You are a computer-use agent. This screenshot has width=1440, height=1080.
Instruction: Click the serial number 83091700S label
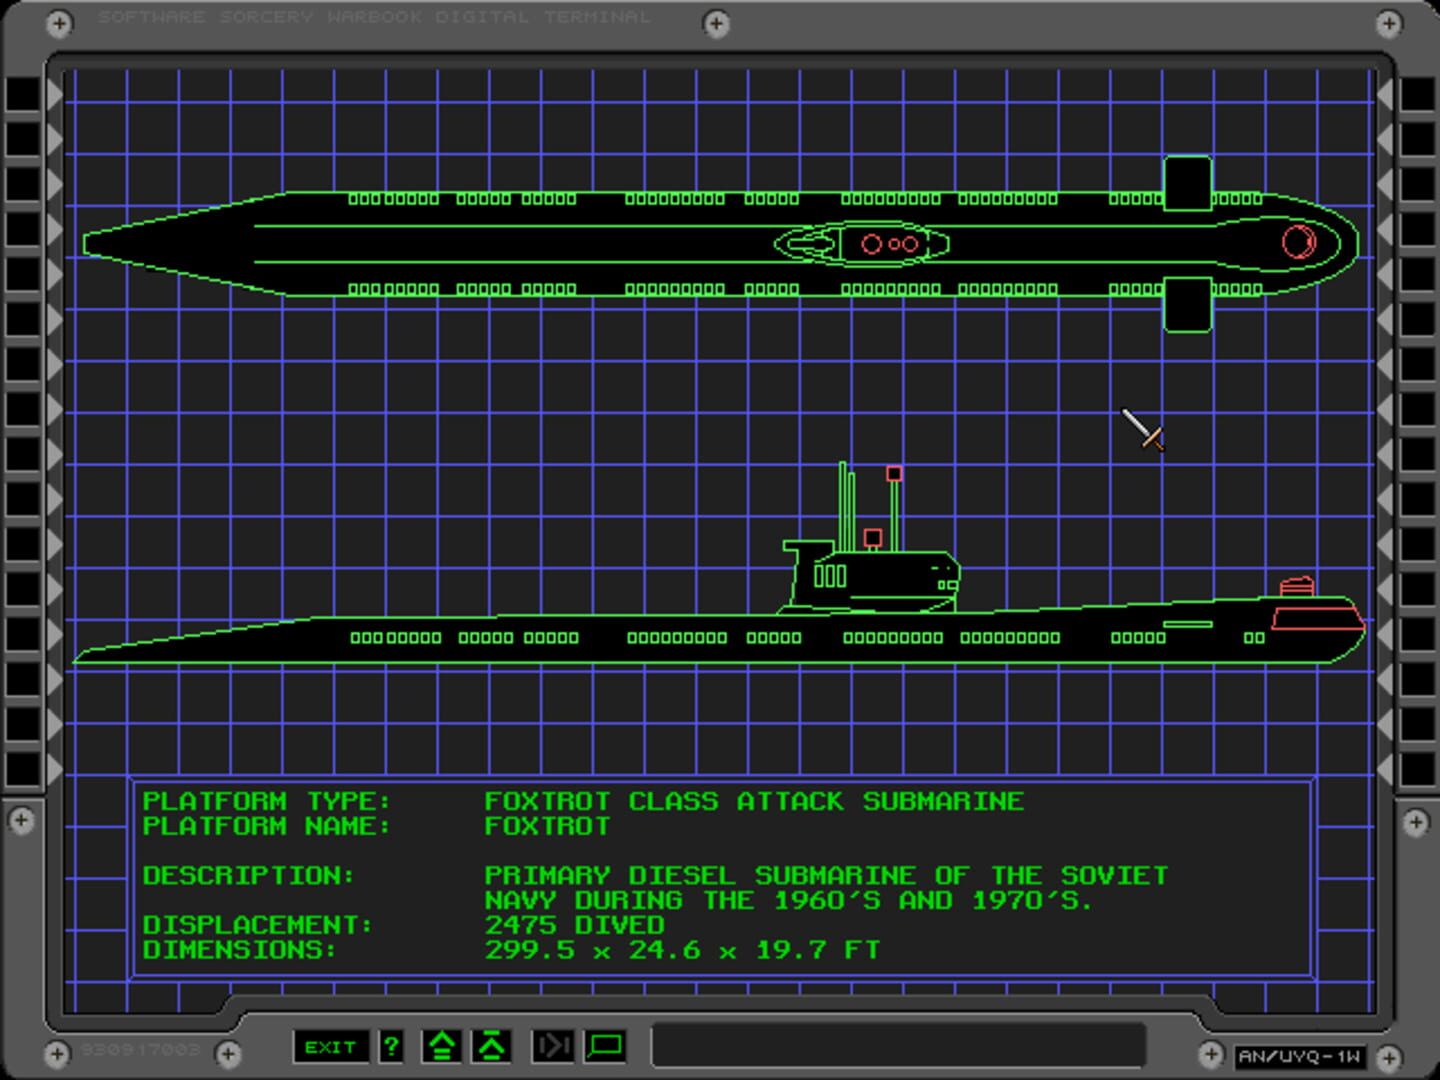141,1050
